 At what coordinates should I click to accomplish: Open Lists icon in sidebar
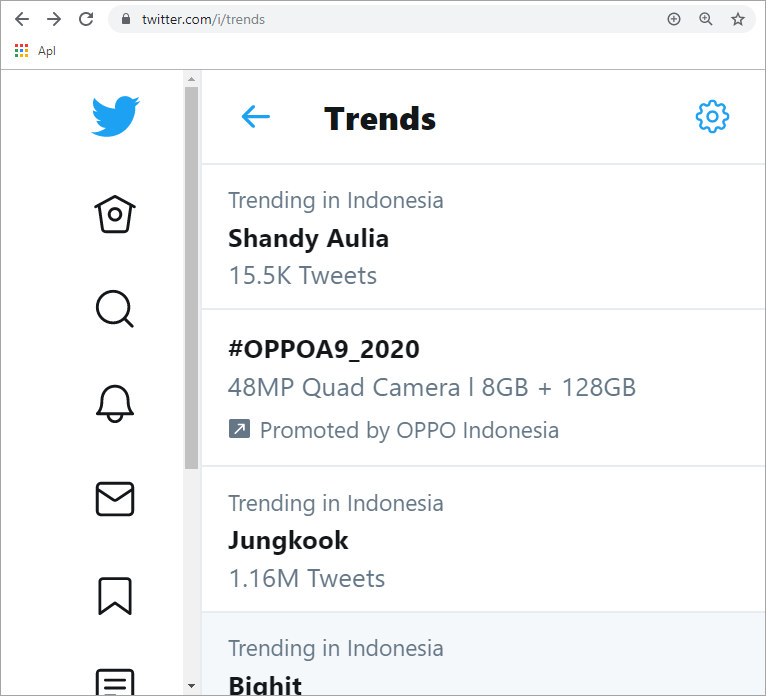pyautogui.click(x=115, y=682)
